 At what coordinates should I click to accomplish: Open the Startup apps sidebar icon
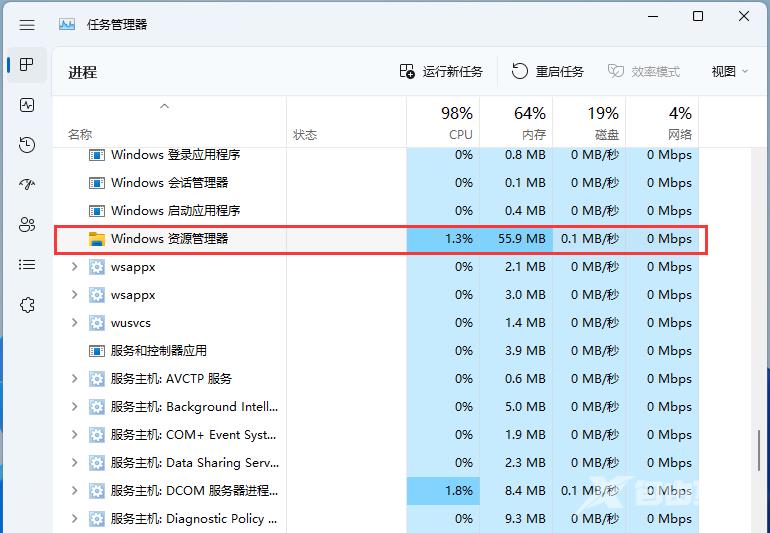click(27, 185)
